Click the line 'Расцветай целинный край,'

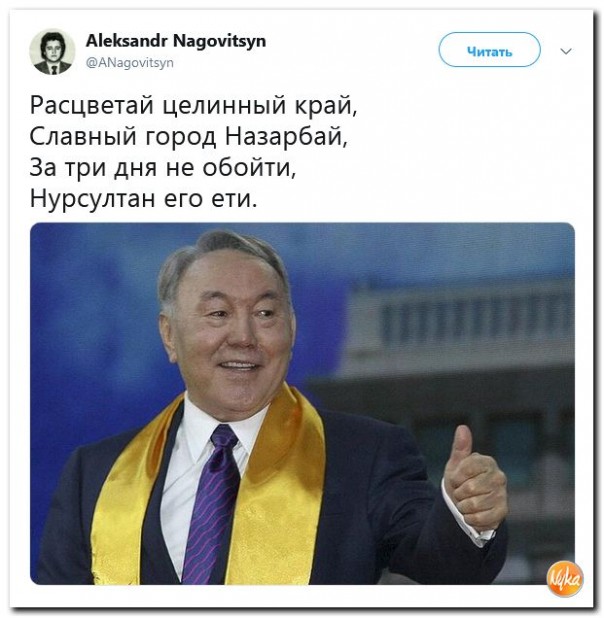pyautogui.click(x=194, y=105)
